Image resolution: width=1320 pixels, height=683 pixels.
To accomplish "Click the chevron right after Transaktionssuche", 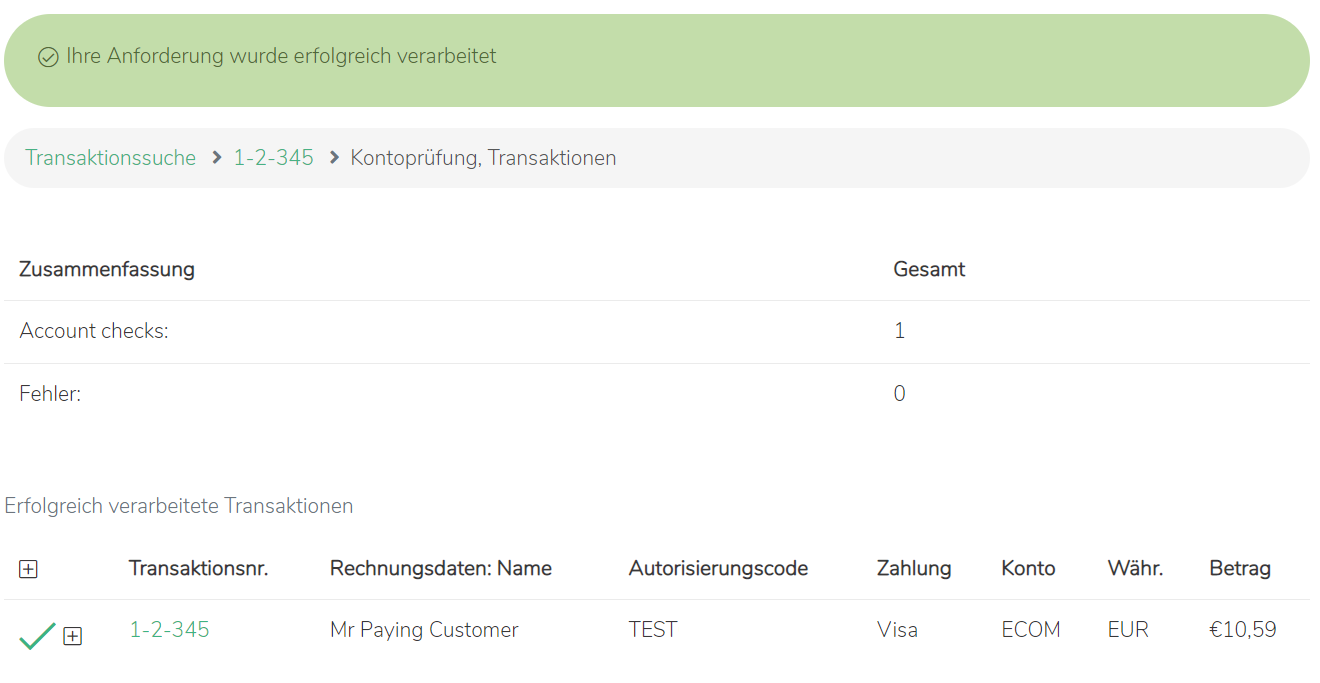I will [x=216, y=158].
